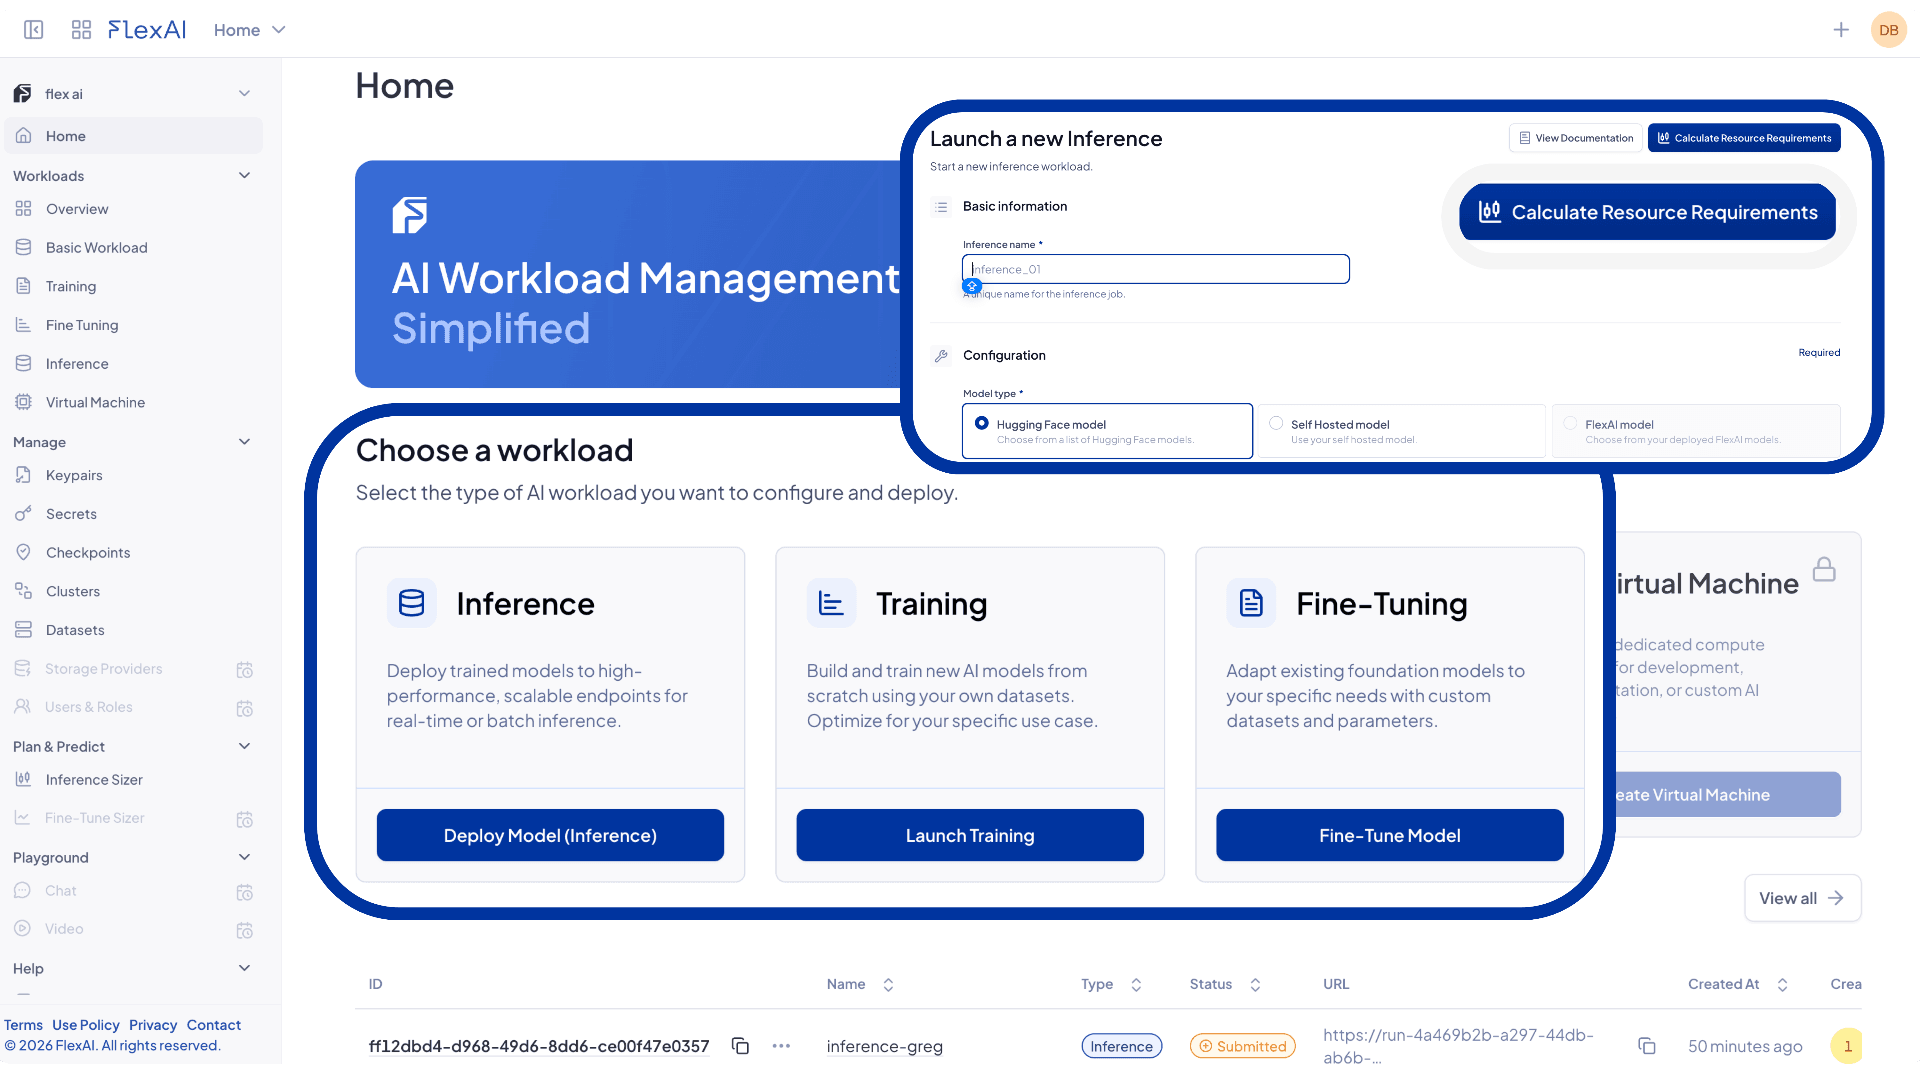Click the Keypairs icon in sidebar

[23, 475]
